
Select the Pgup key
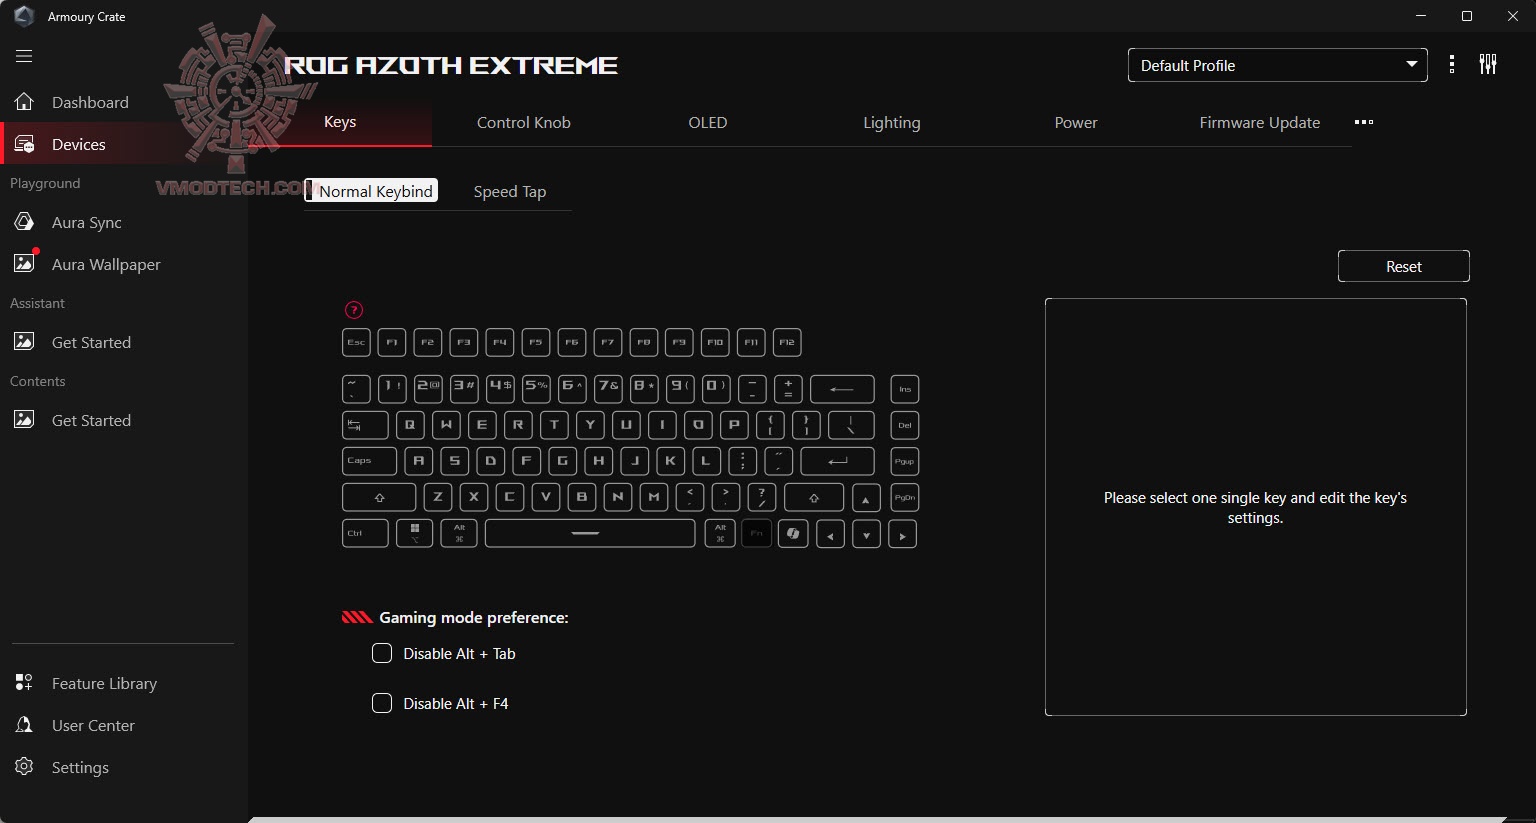pyautogui.click(x=904, y=461)
